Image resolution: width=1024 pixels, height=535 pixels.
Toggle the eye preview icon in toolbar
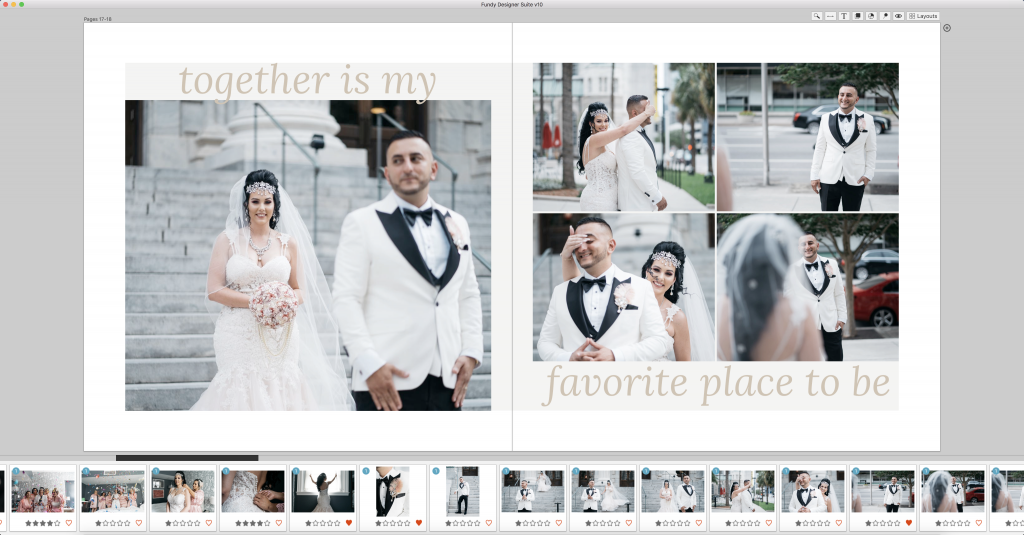(899, 16)
